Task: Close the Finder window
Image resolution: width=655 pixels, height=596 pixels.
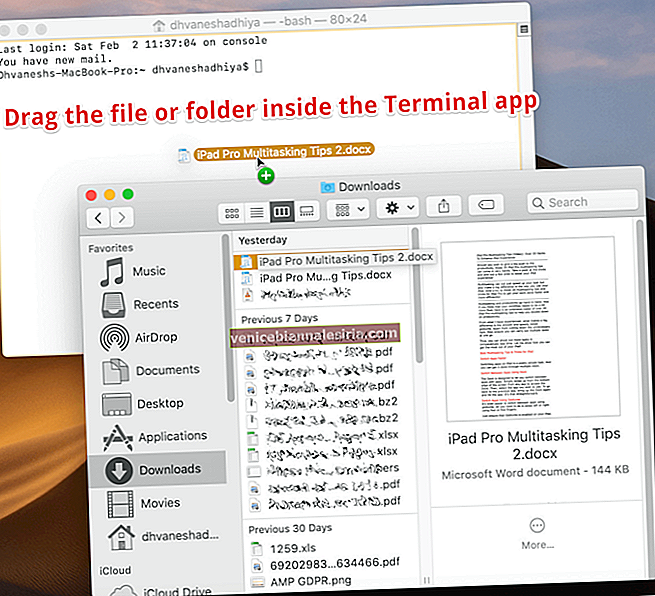Action: tap(91, 195)
